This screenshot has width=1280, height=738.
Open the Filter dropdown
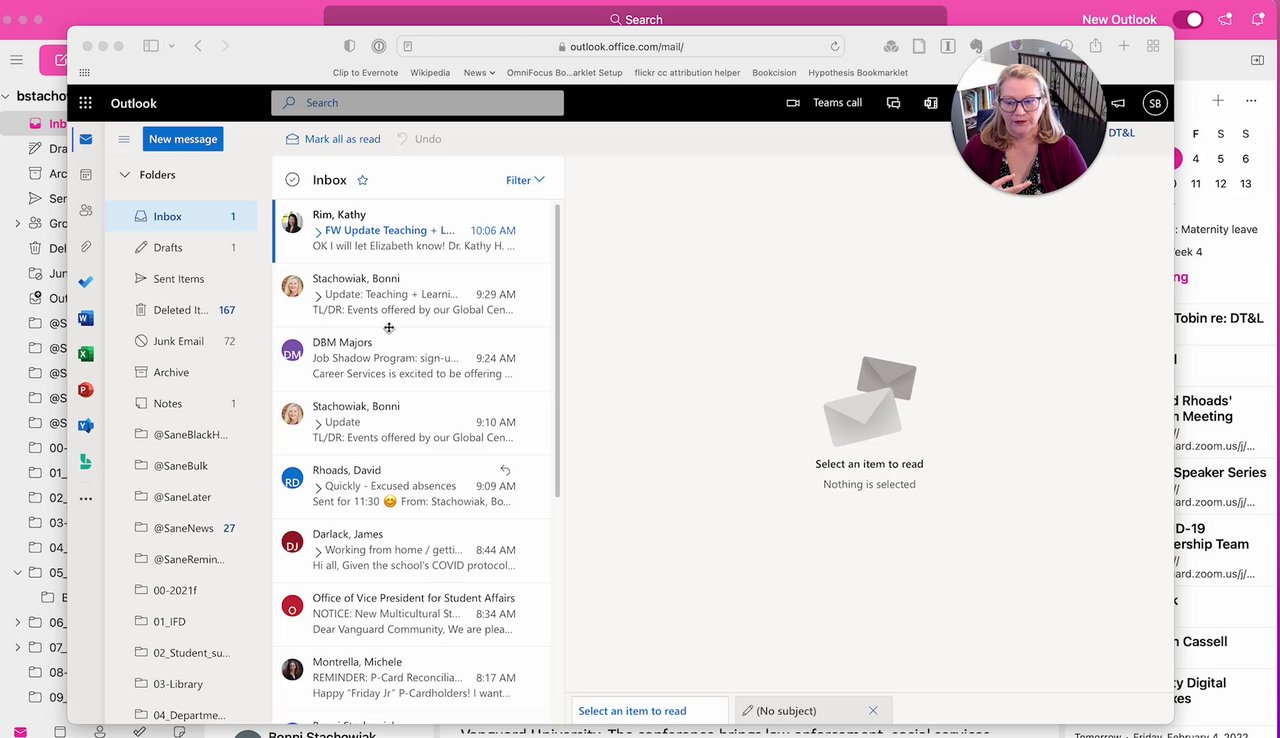click(525, 180)
